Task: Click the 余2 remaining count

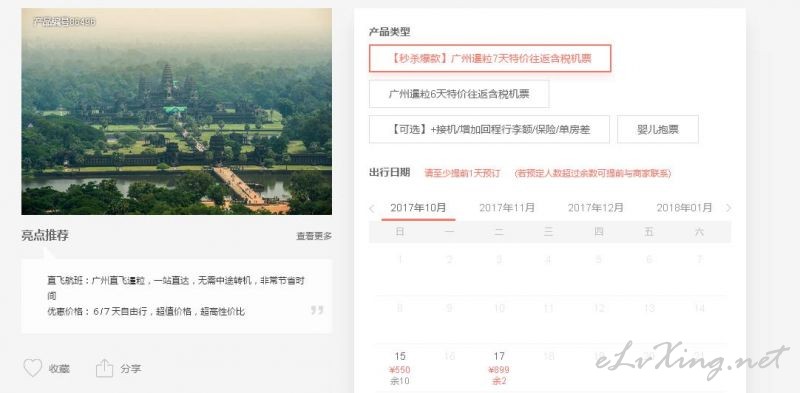Action: 499,381
